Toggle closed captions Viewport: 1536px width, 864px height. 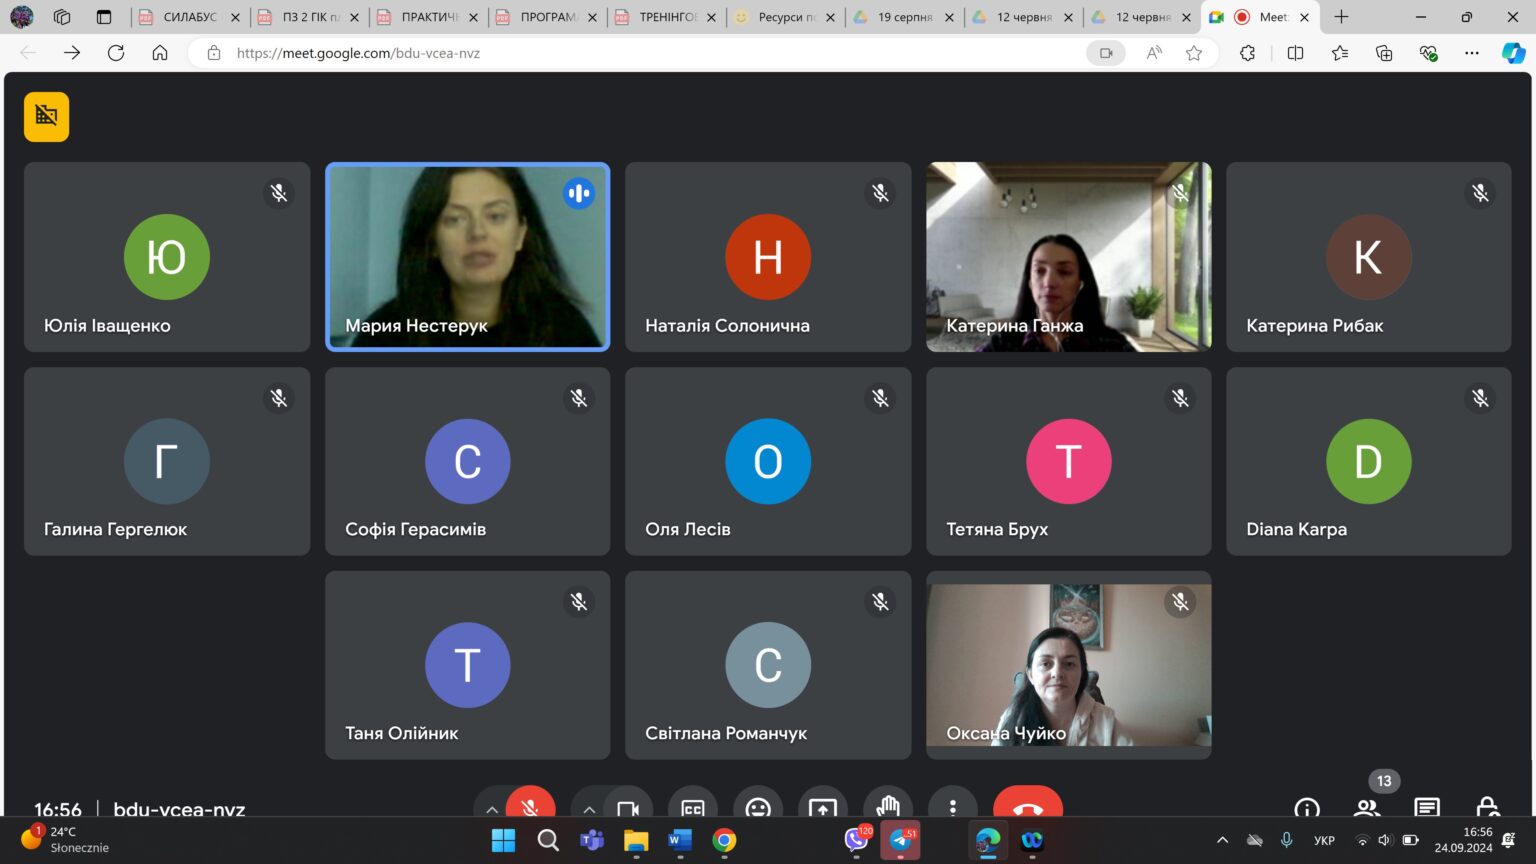coord(692,807)
